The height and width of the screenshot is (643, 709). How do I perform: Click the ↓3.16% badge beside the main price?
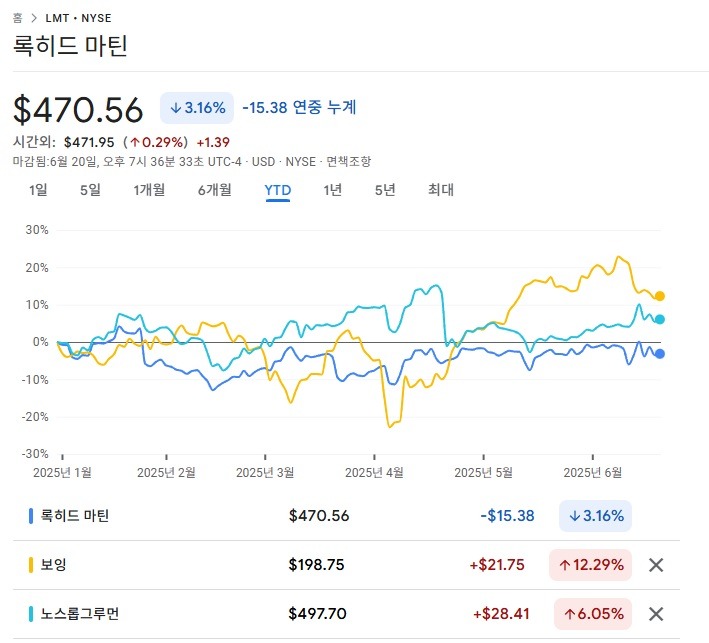pyautogui.click(x=197, y=108)
